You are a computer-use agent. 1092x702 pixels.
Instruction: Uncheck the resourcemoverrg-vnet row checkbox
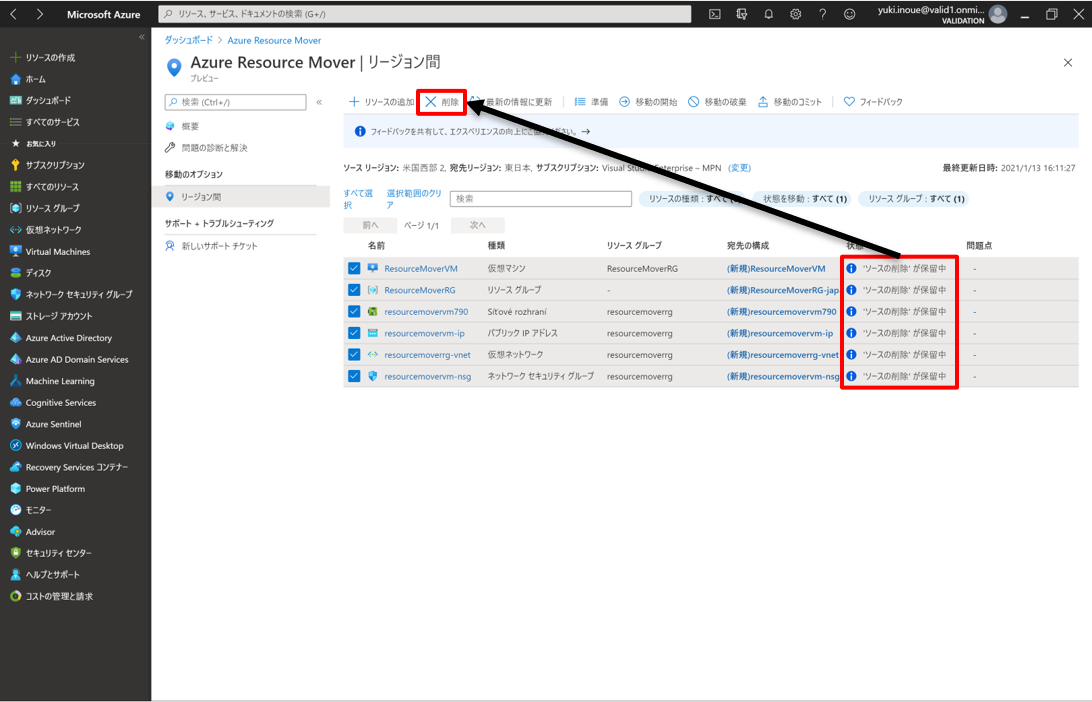click(x=354, y=354)
